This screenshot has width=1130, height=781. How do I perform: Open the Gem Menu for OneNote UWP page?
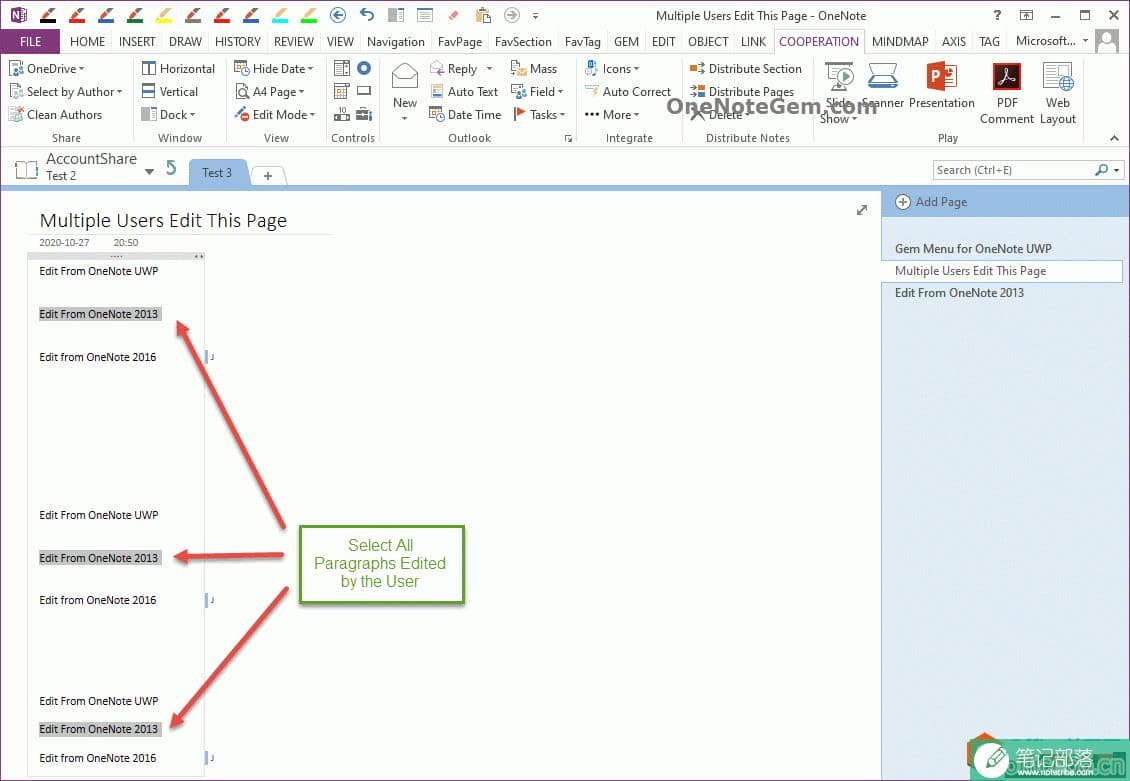tap(973, 249)
